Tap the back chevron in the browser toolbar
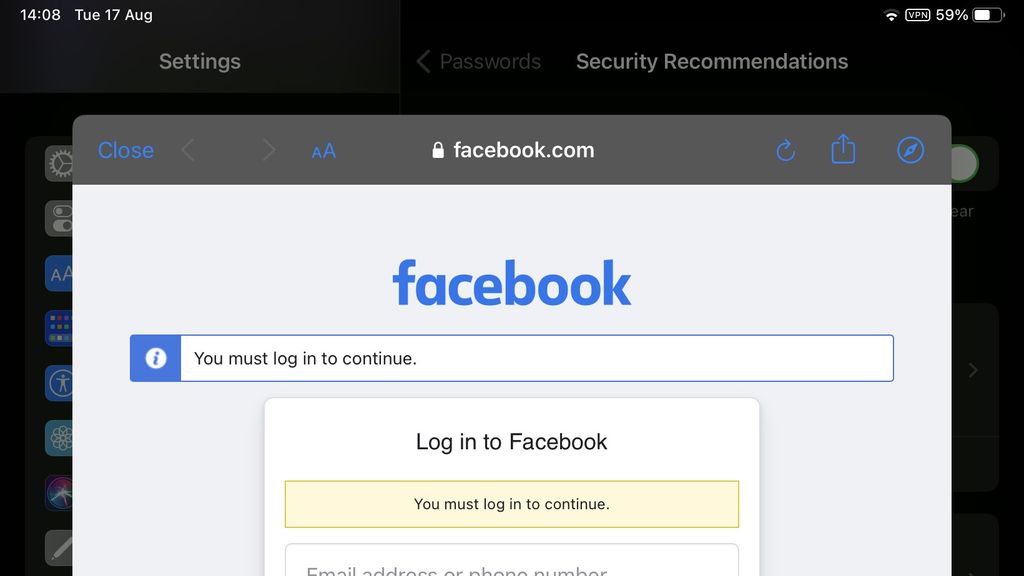This screenshot has height=576, width=1024. (x=188, y=150)
